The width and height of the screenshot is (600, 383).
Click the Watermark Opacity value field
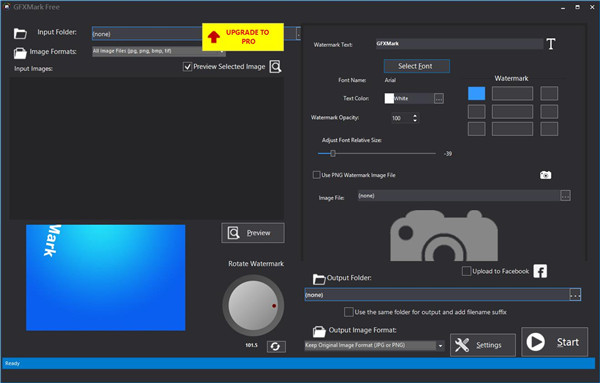tap(401, 118)
